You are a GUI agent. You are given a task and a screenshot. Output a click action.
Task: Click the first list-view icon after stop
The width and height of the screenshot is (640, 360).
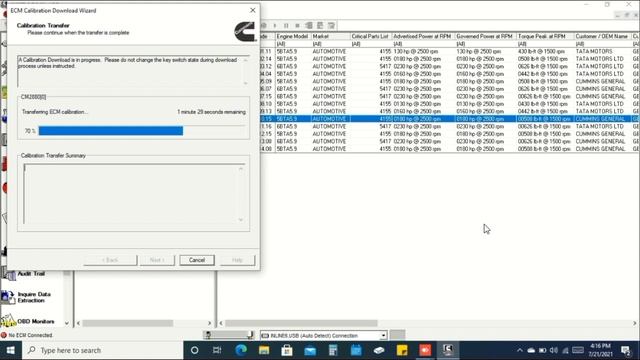coord(309,25)
